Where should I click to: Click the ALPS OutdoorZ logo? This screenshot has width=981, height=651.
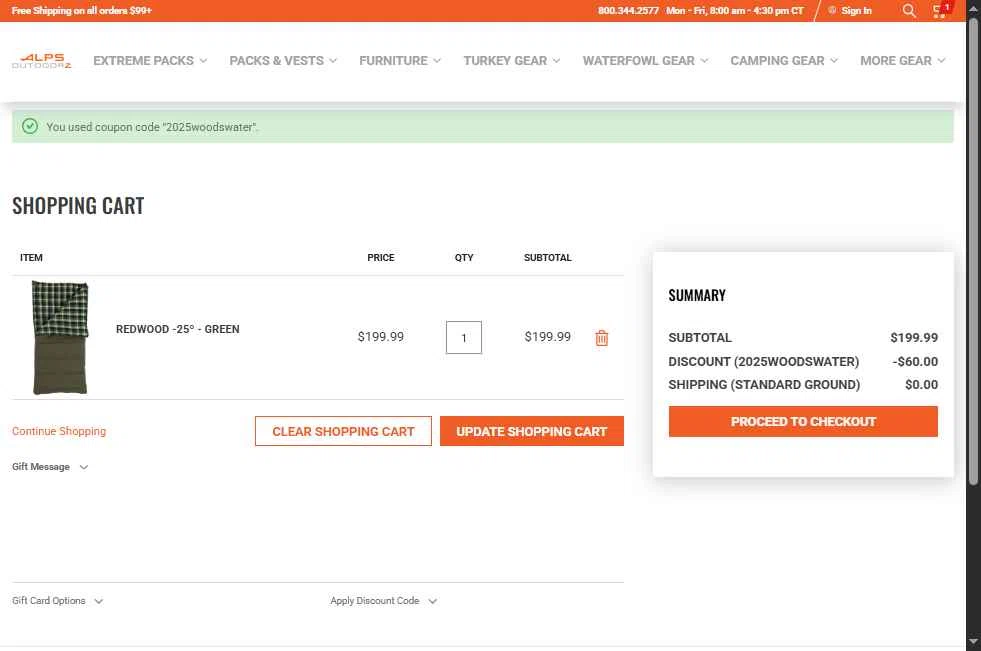pyautogui.click(x=41, y=61)
